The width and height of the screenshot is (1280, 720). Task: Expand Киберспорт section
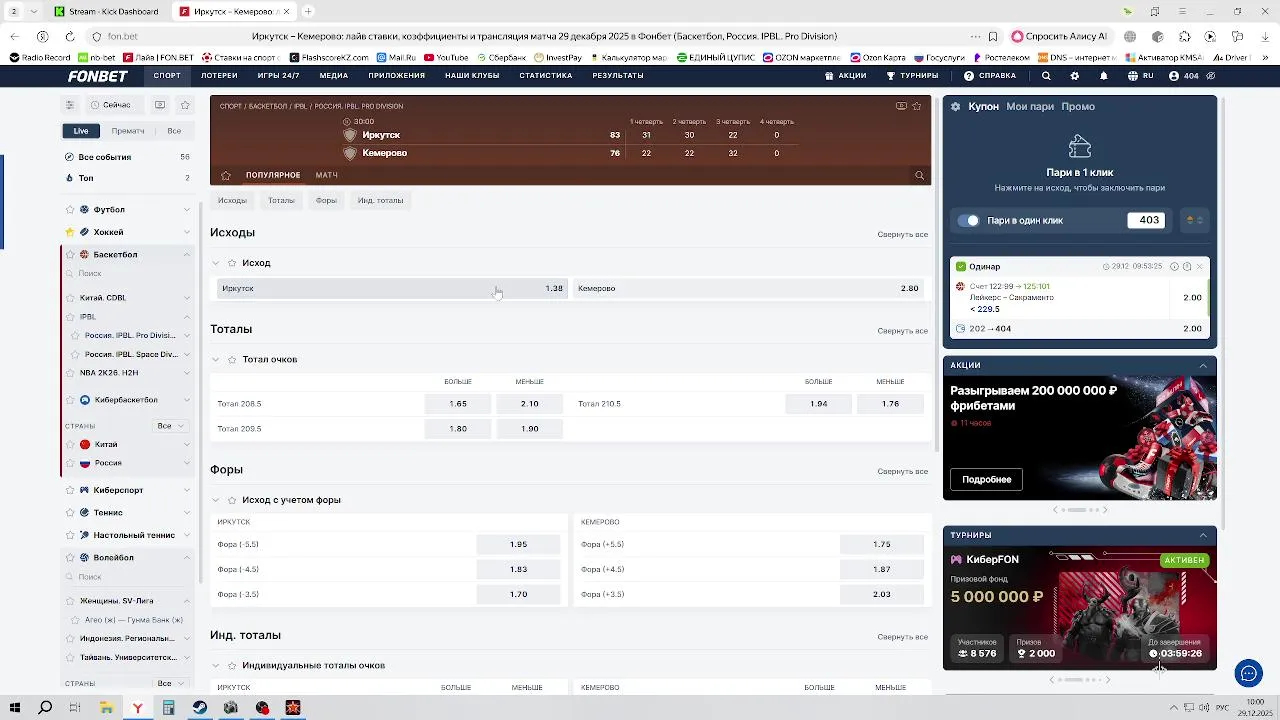(186, 491)
